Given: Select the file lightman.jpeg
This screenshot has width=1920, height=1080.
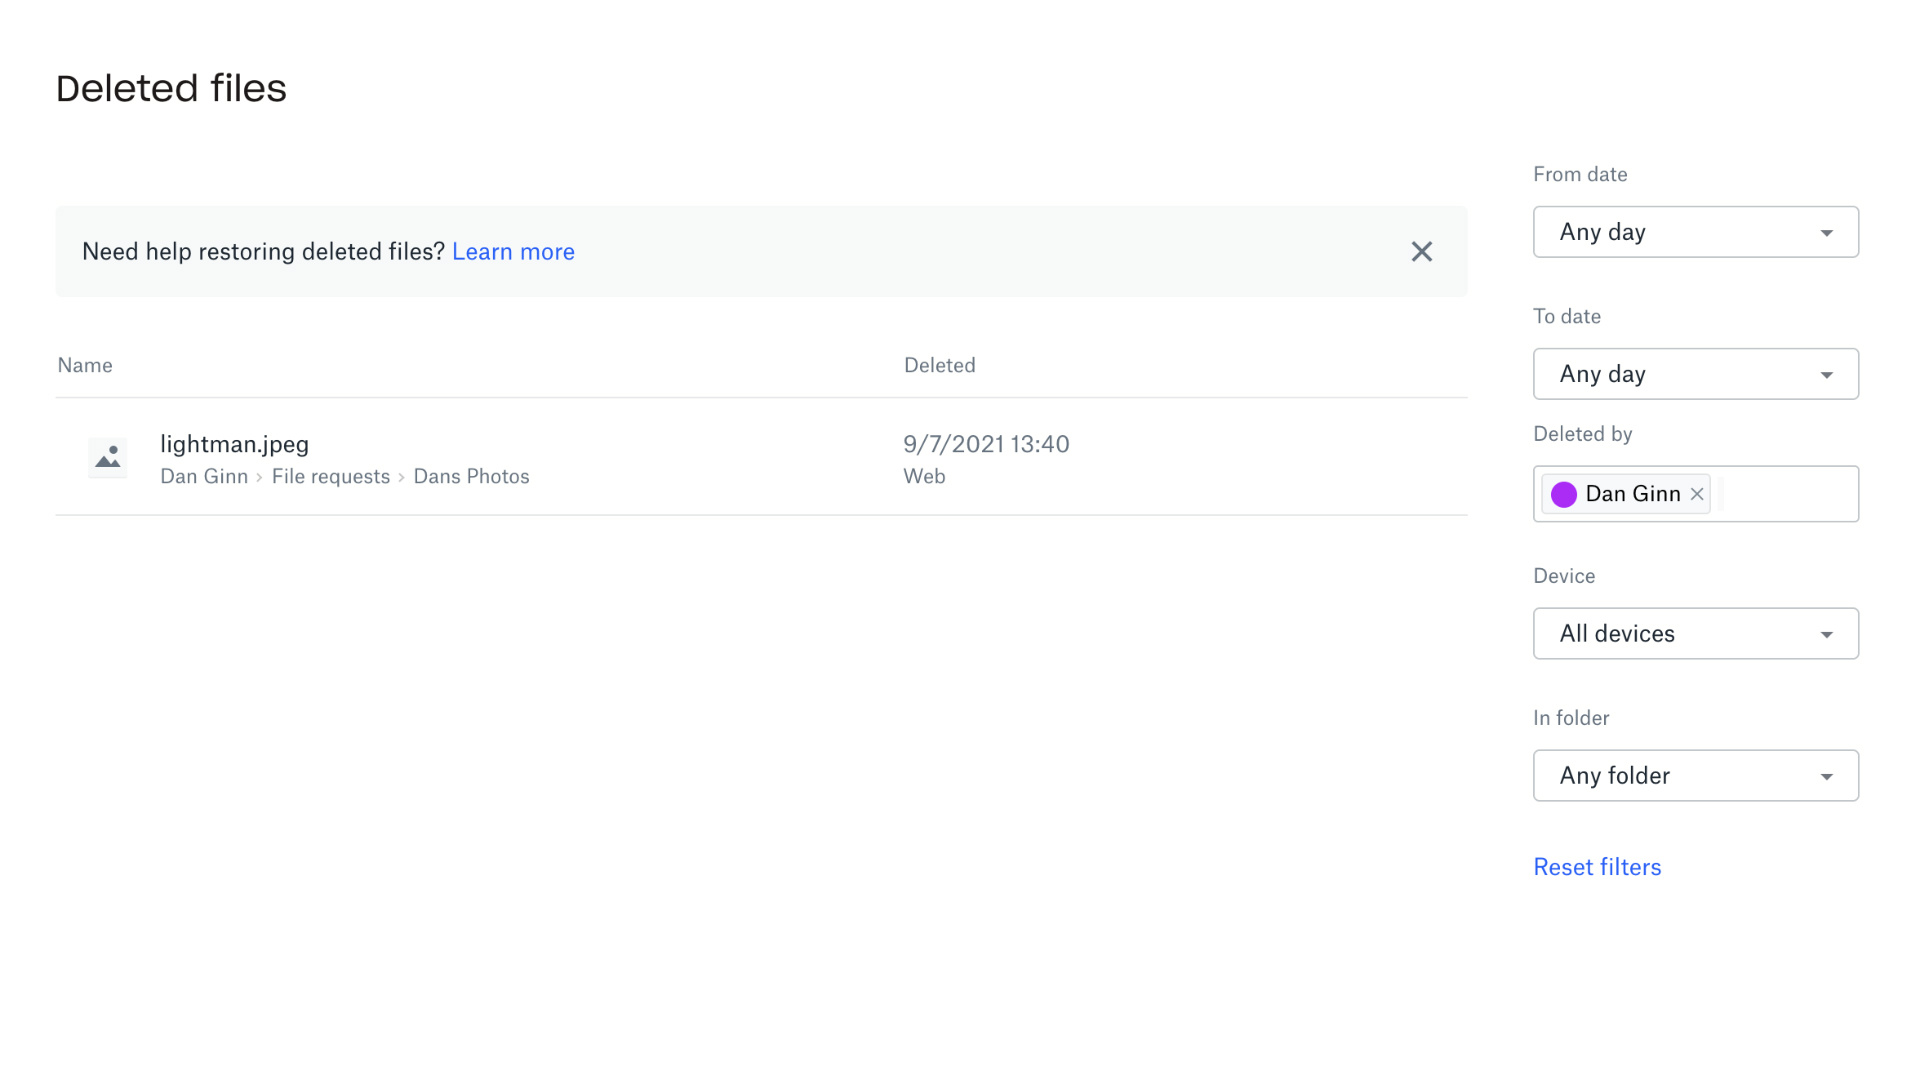Looking at the screenshot, I should 235,444.
